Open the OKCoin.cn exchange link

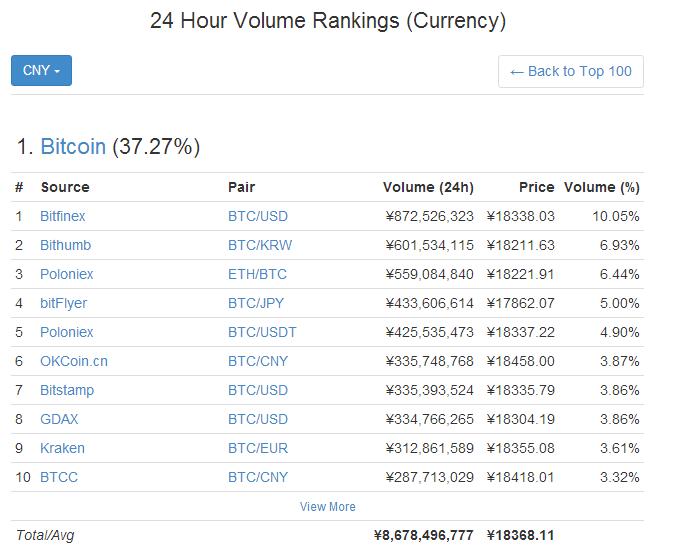pos(74,361)
